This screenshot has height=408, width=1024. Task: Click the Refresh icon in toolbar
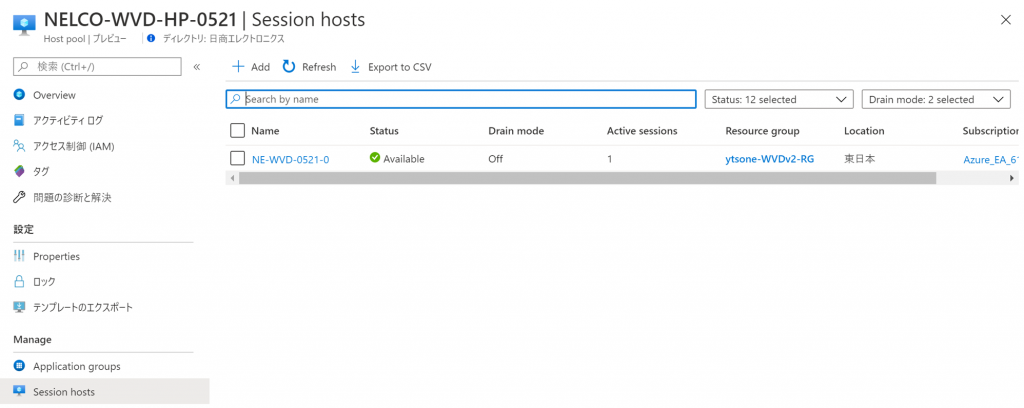289,67
